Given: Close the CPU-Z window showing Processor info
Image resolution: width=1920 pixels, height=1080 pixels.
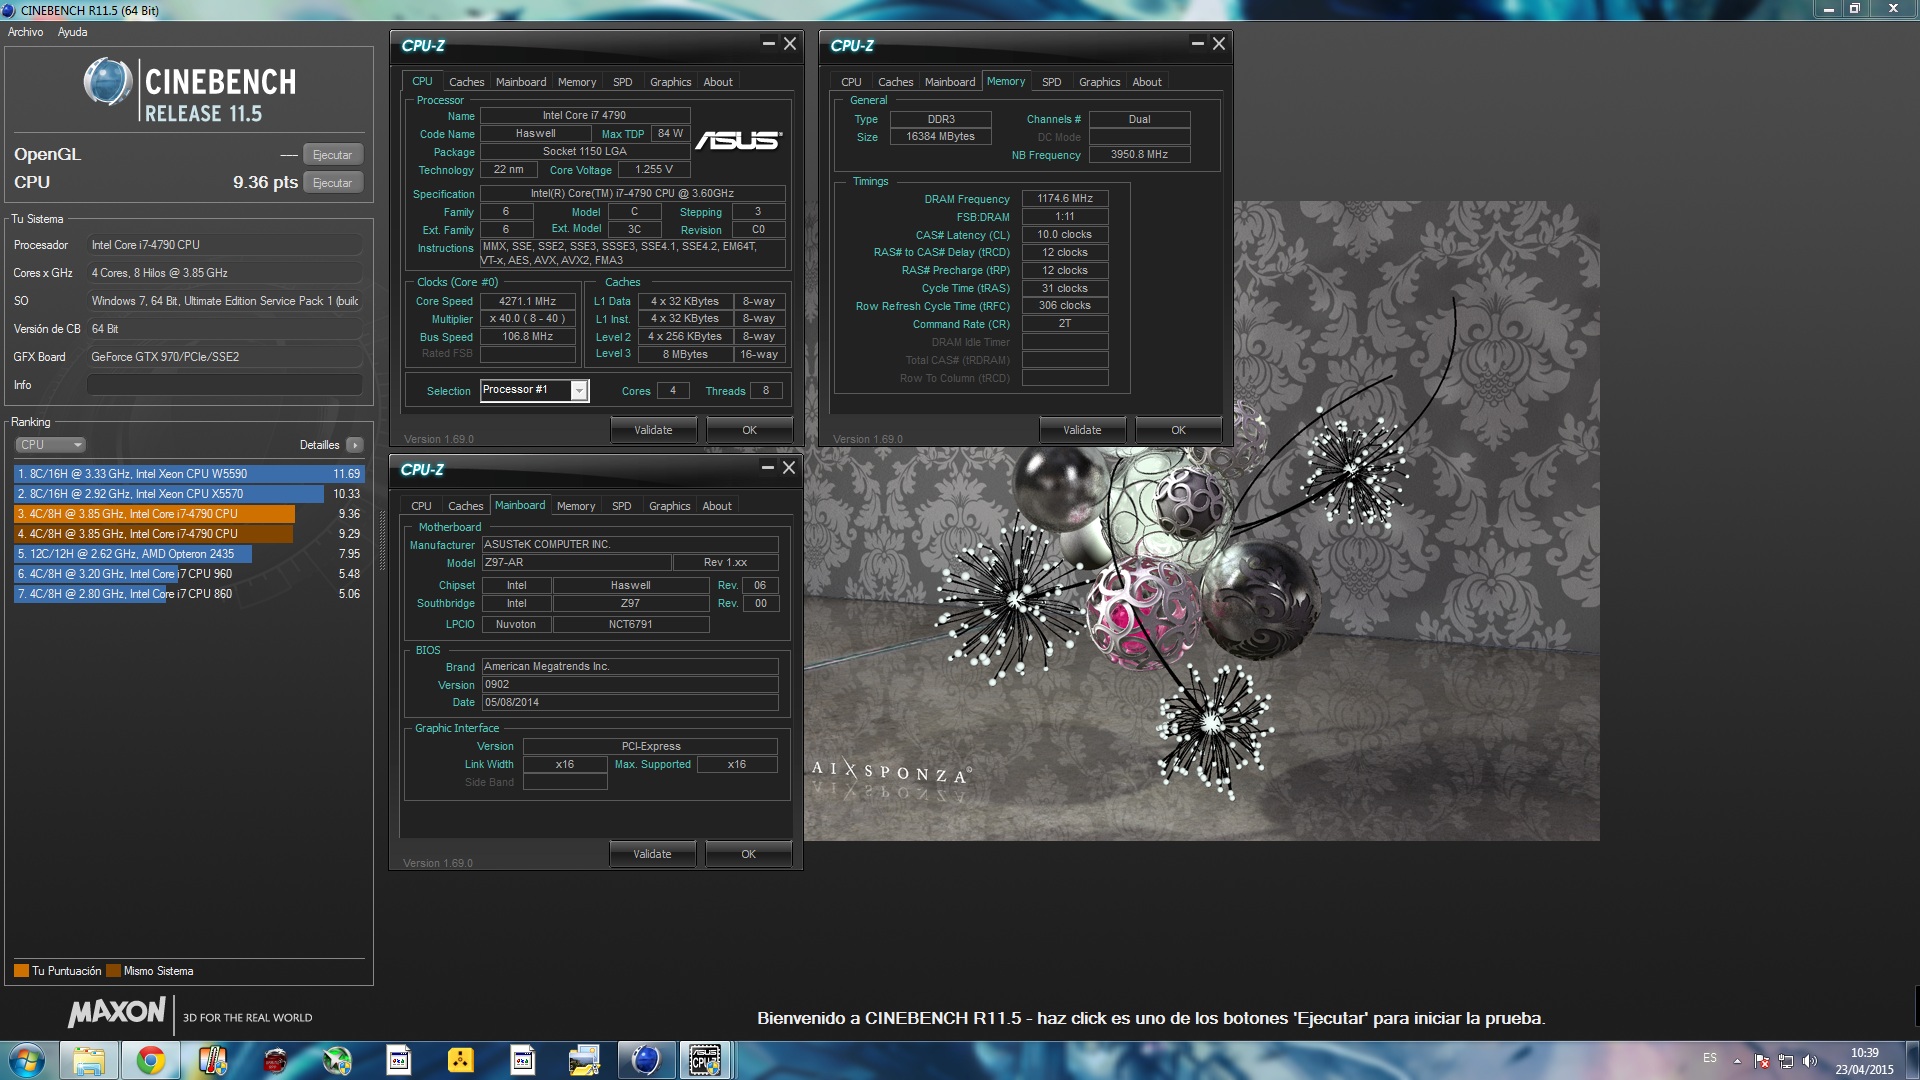Looking at the screenshot, I should (x=790, y=44).
